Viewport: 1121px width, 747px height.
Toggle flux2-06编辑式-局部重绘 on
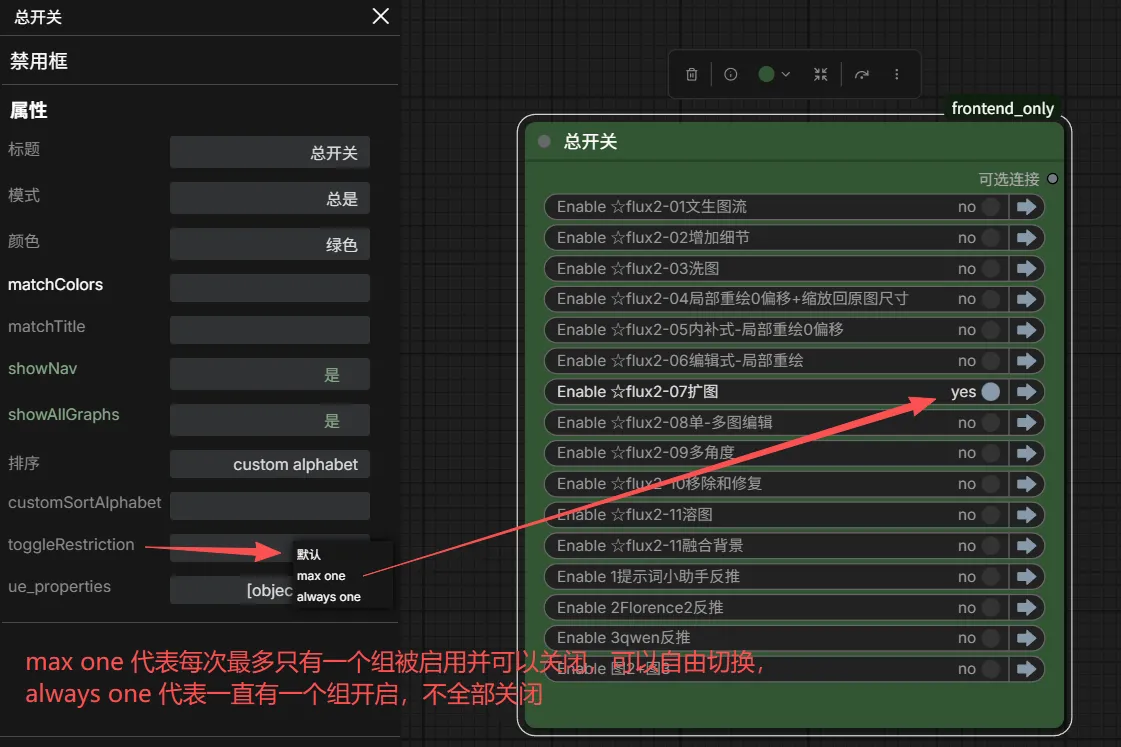coord(990,361)
